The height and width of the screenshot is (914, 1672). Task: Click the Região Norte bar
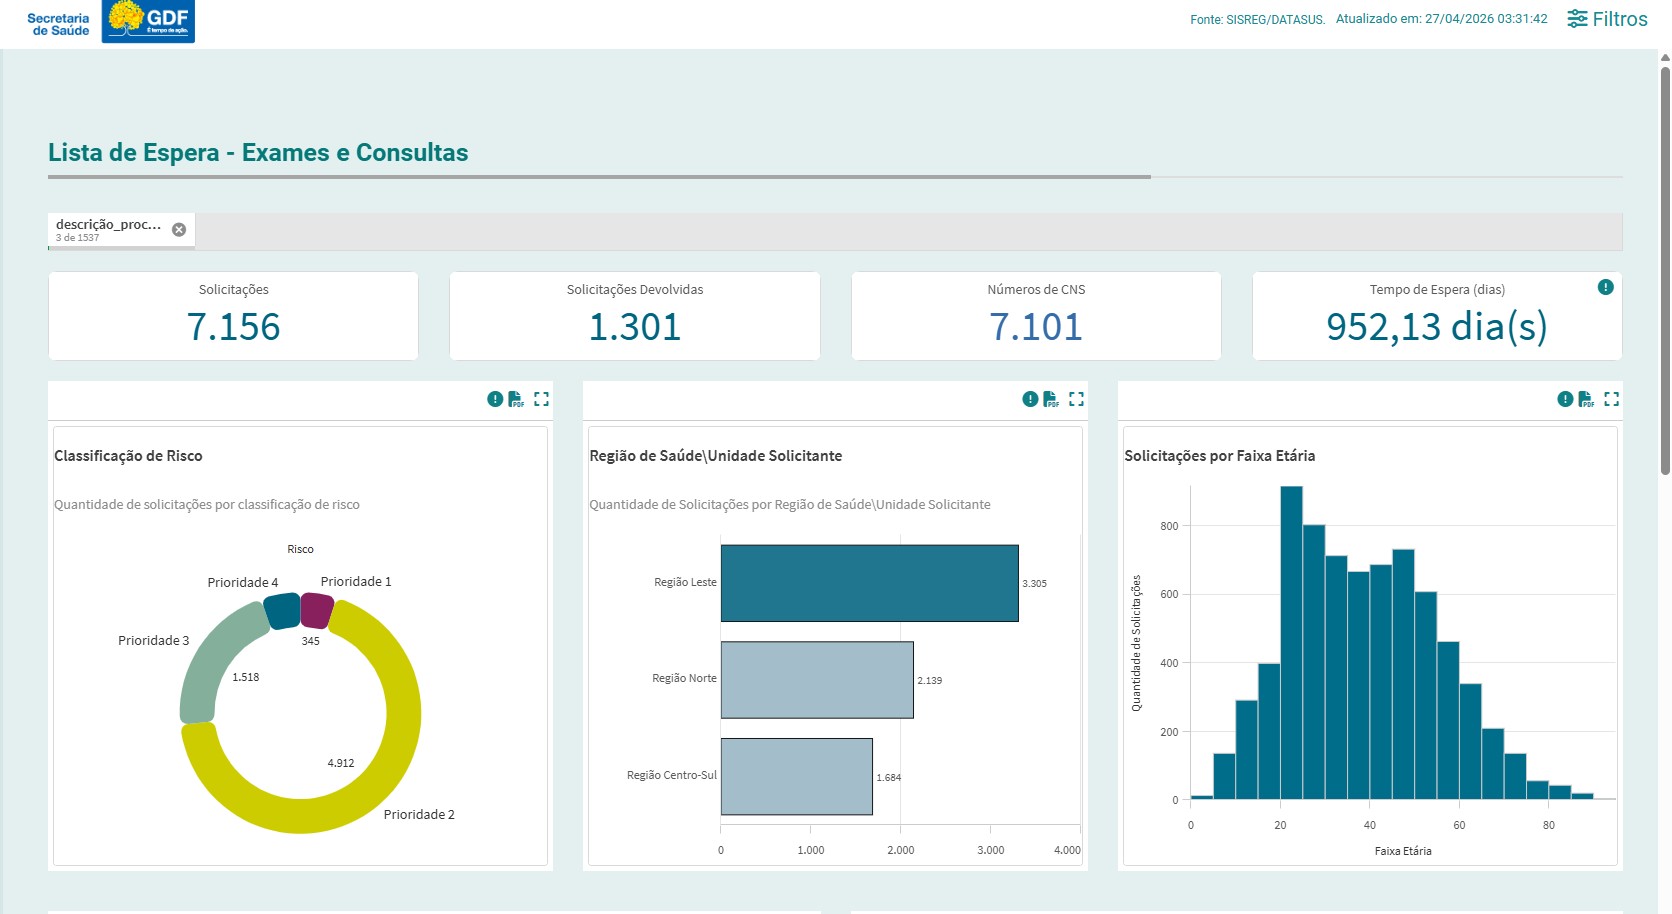click(x=817, y=680)
